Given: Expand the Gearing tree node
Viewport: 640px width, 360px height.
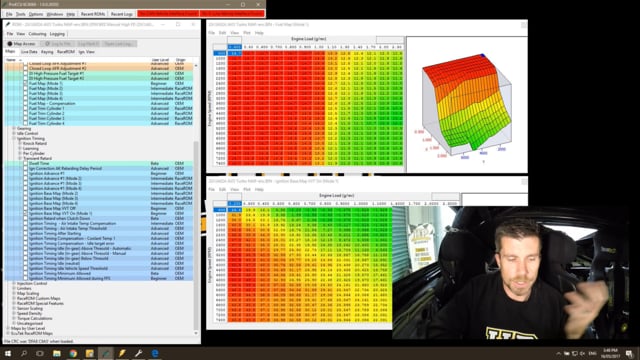Looking at the screenshot, I should (14, 129).
